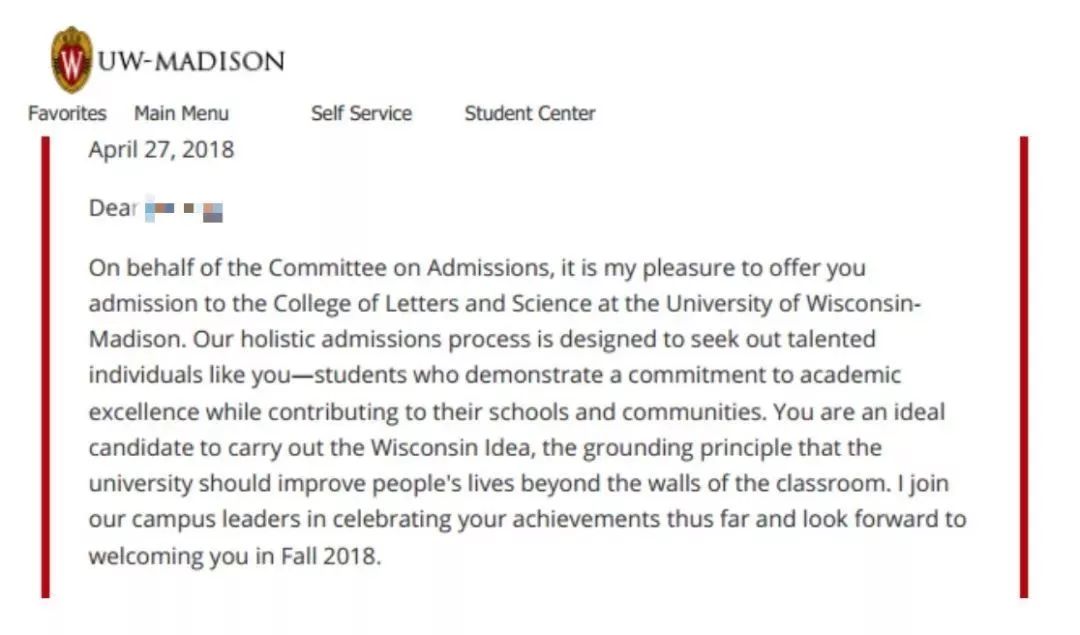The width and height of the screenshot is (1080, 635).
Task: Click the UW-Madison crest logo
Action: 71,60
